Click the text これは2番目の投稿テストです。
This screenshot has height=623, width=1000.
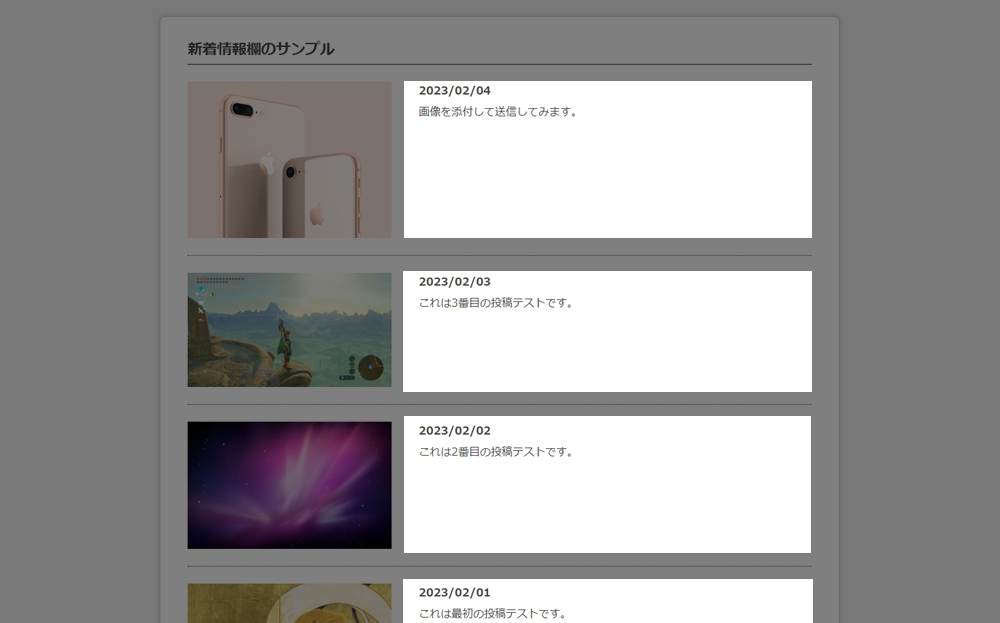click(x=496, y=452)
